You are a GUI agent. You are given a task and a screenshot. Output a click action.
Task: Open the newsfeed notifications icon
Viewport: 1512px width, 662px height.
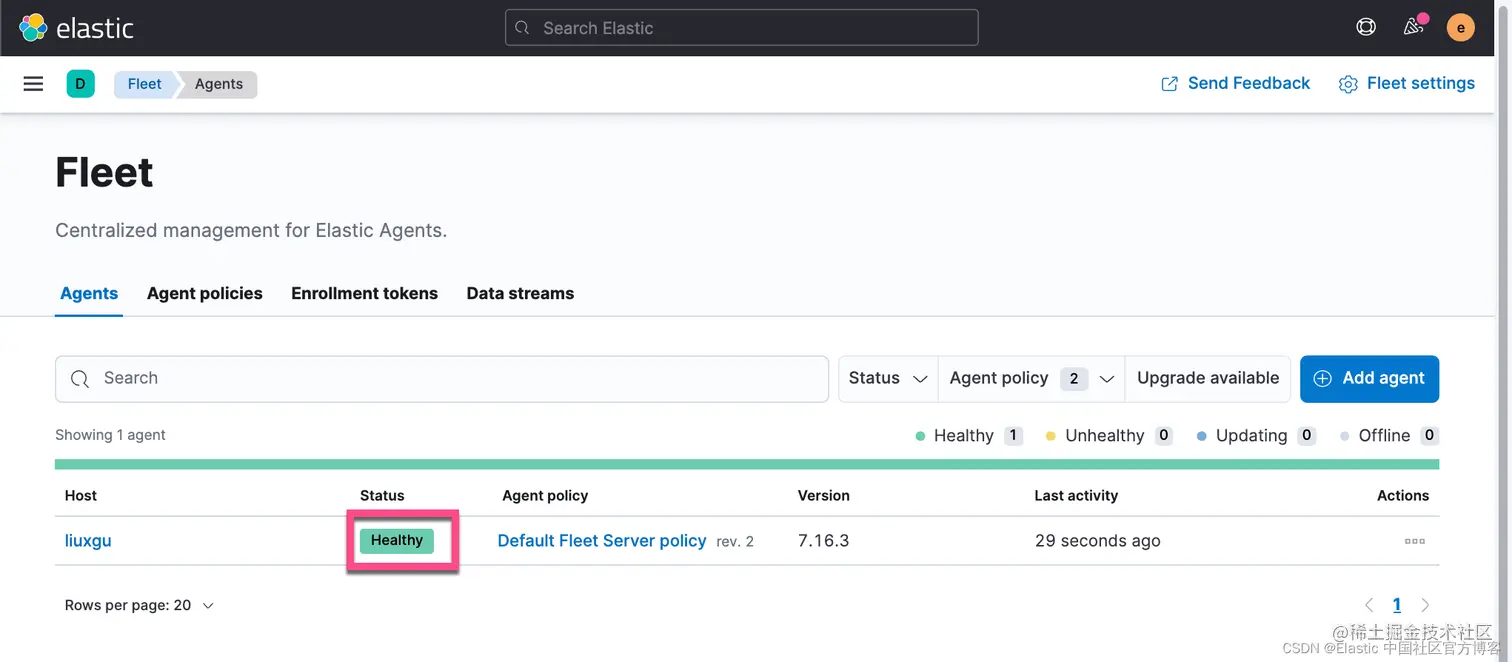pyautogui.click(x=1413, y=28)
